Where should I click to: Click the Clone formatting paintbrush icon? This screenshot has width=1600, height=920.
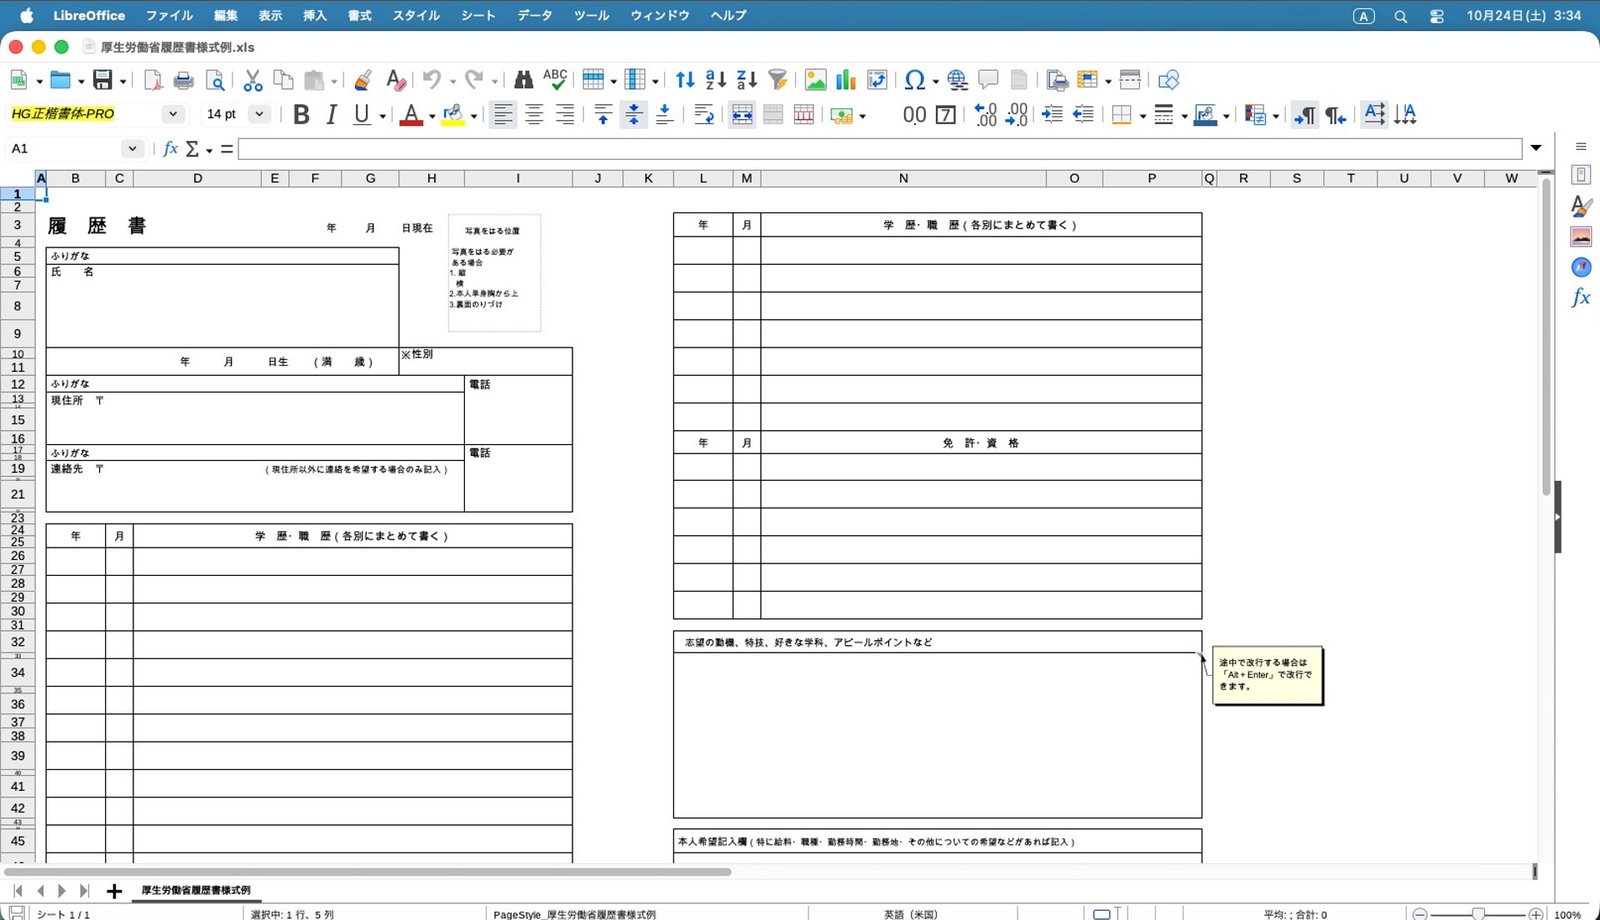click(x=363, y=80)
